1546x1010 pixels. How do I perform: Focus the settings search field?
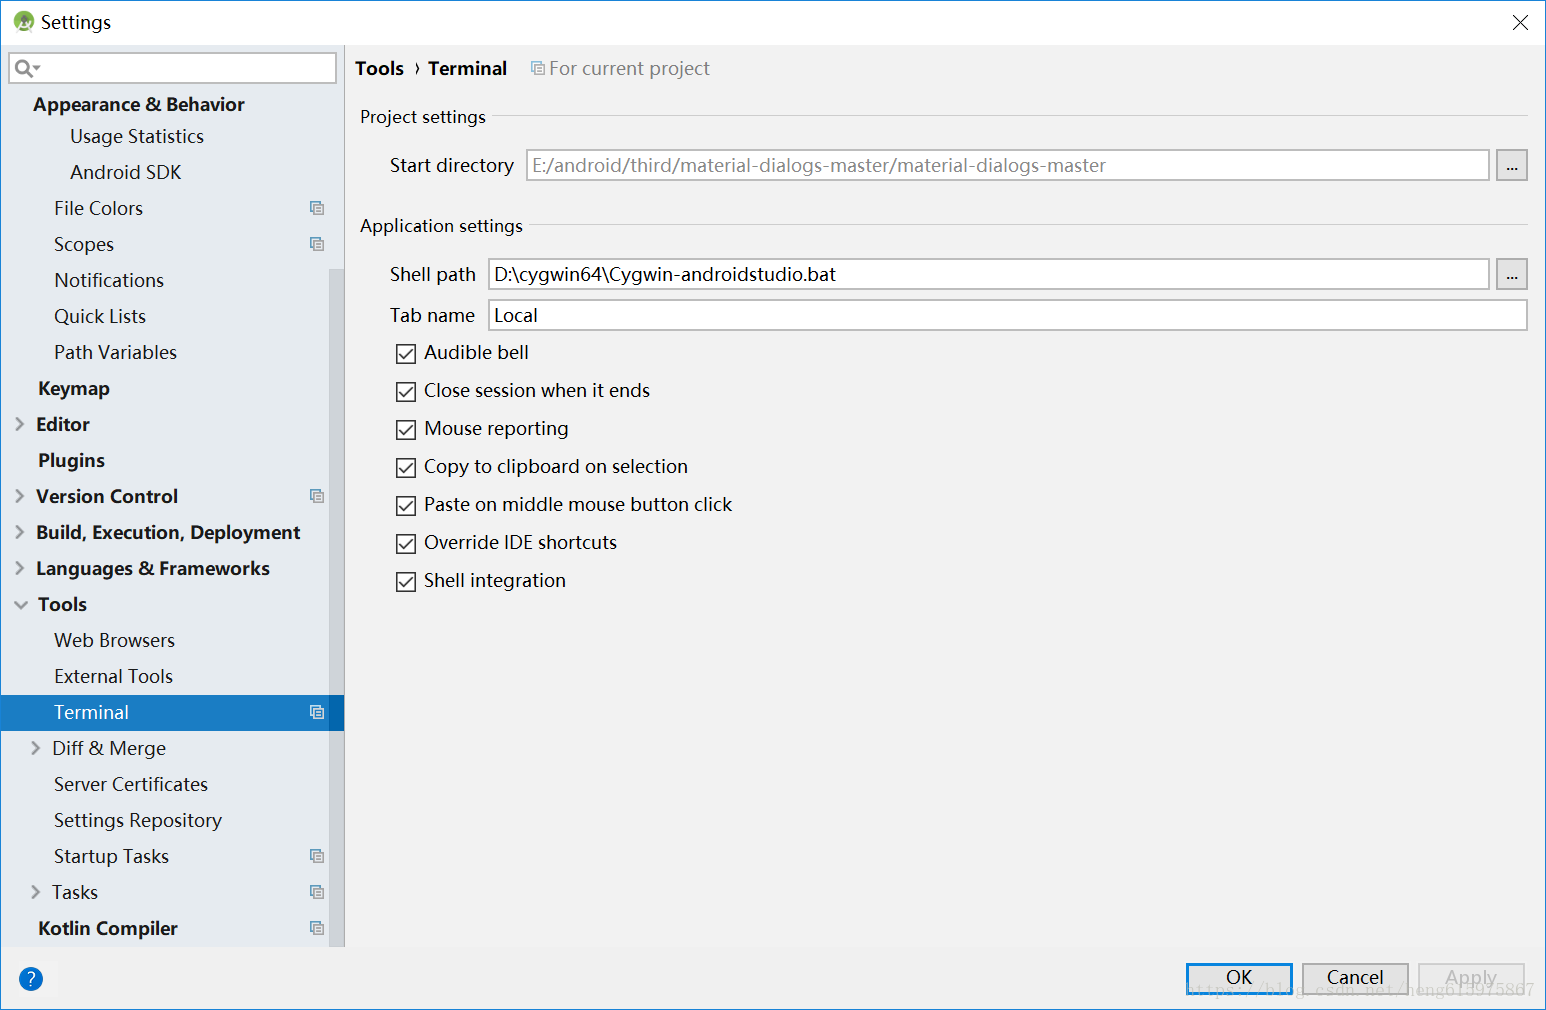(x=172, y=68)
